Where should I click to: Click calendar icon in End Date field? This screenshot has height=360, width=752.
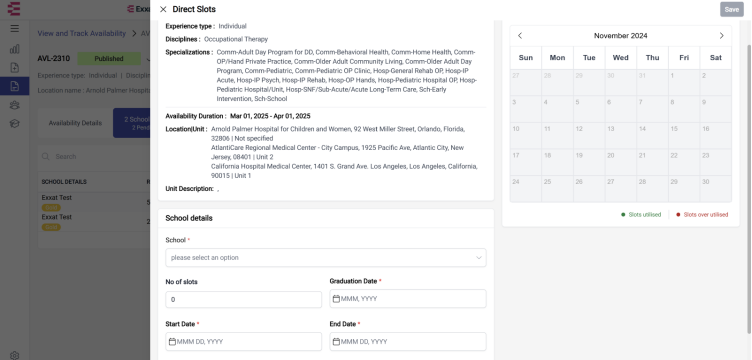(x=336, y=342)
